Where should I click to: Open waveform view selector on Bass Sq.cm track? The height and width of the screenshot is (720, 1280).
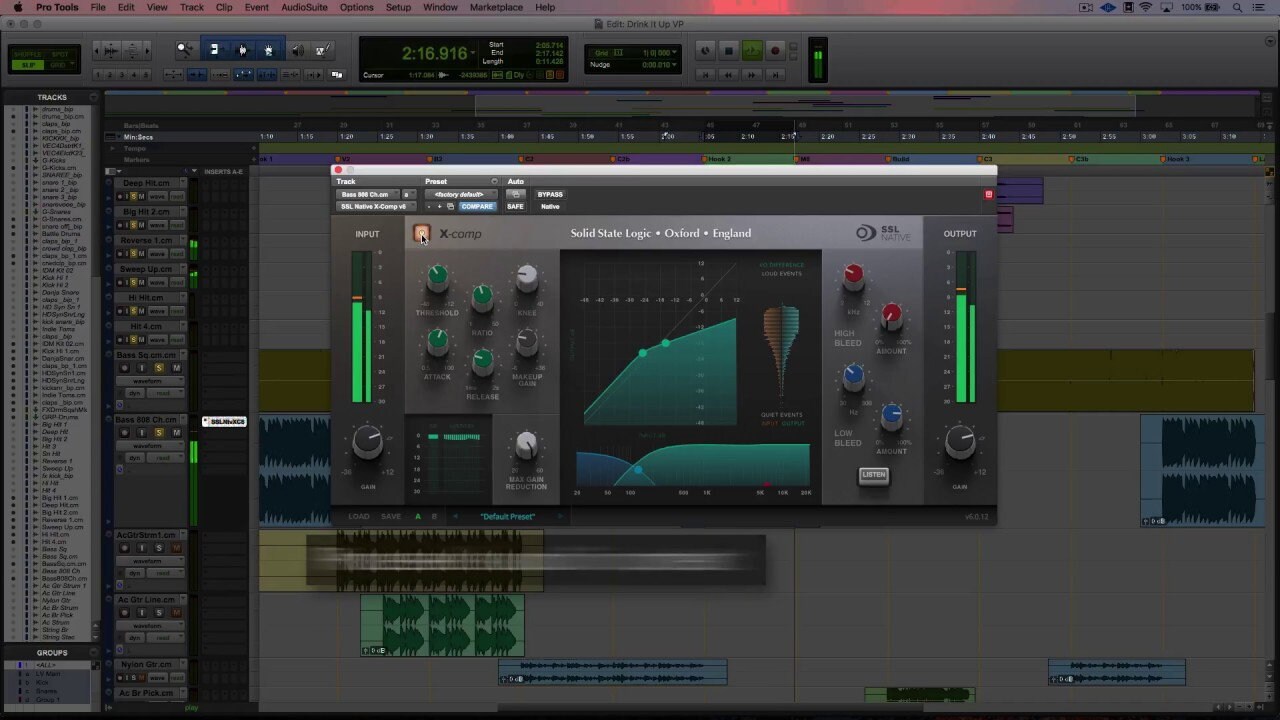pos(148,381)
